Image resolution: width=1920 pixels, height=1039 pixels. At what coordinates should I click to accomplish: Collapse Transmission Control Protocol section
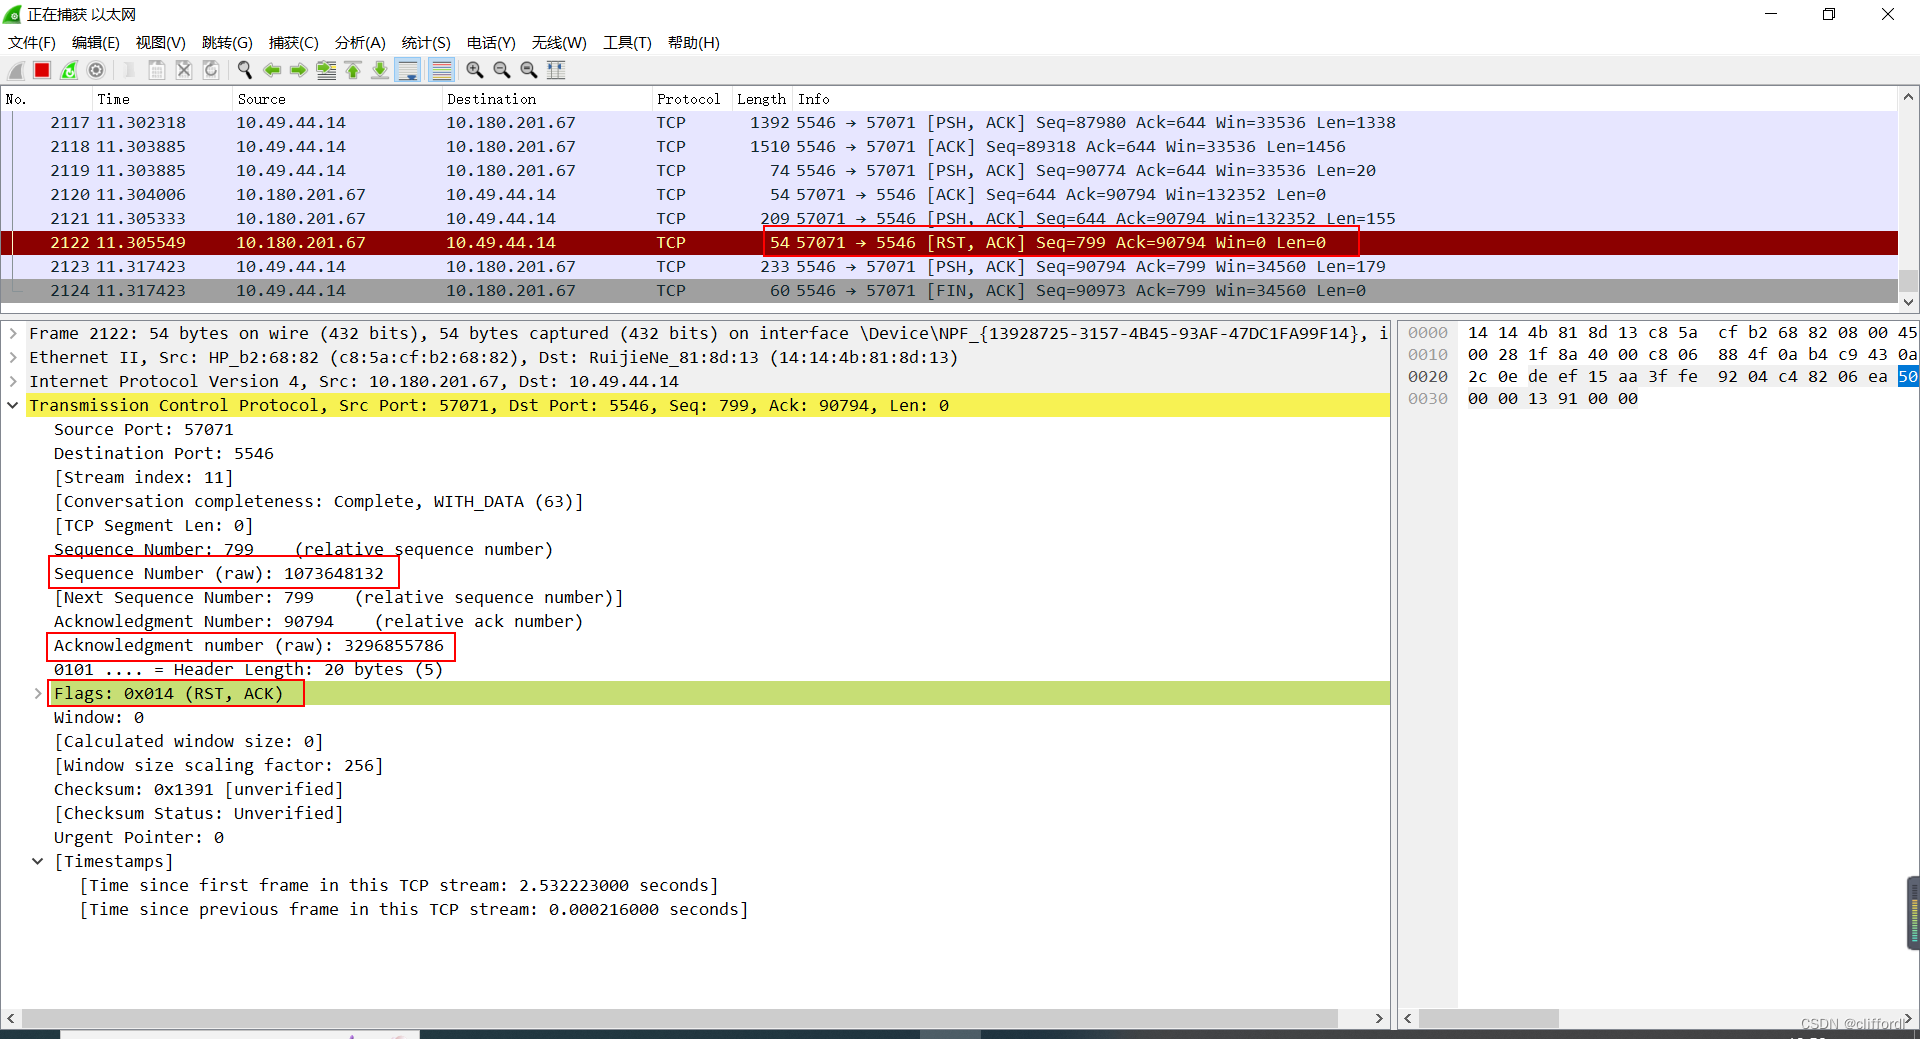click(13, 405)
